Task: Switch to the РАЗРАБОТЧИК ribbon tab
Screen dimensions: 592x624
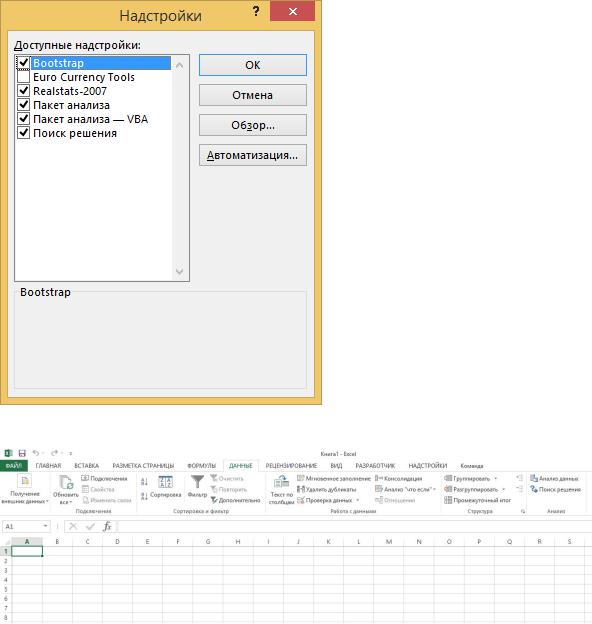Action: [x=375, y=465]
